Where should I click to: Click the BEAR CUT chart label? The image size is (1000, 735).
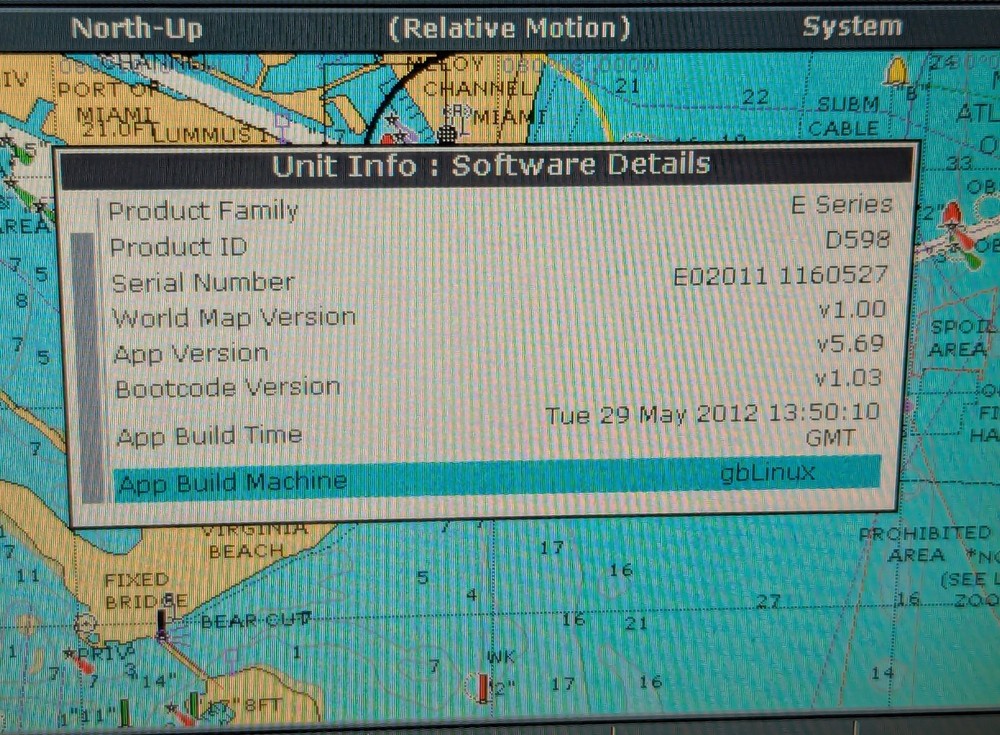256,620
